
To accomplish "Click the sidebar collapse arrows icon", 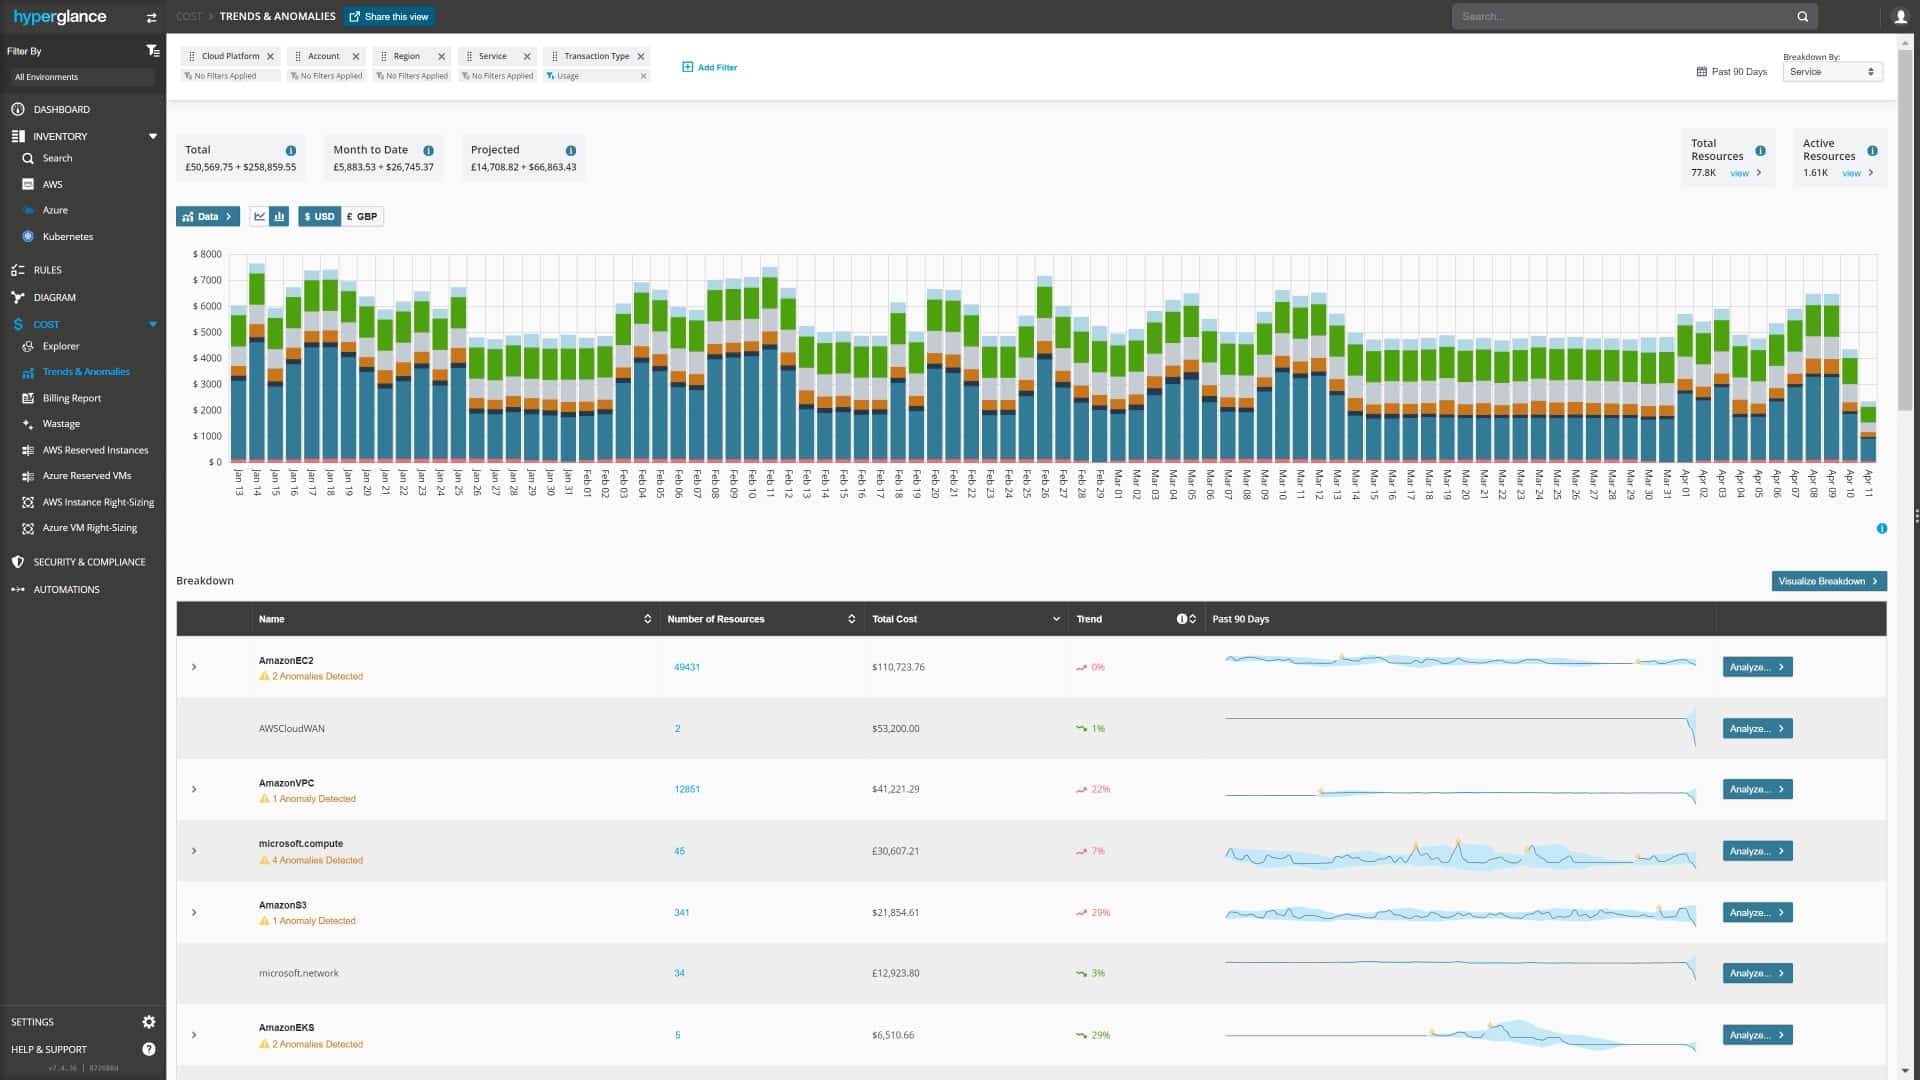I will pos(151,17).
